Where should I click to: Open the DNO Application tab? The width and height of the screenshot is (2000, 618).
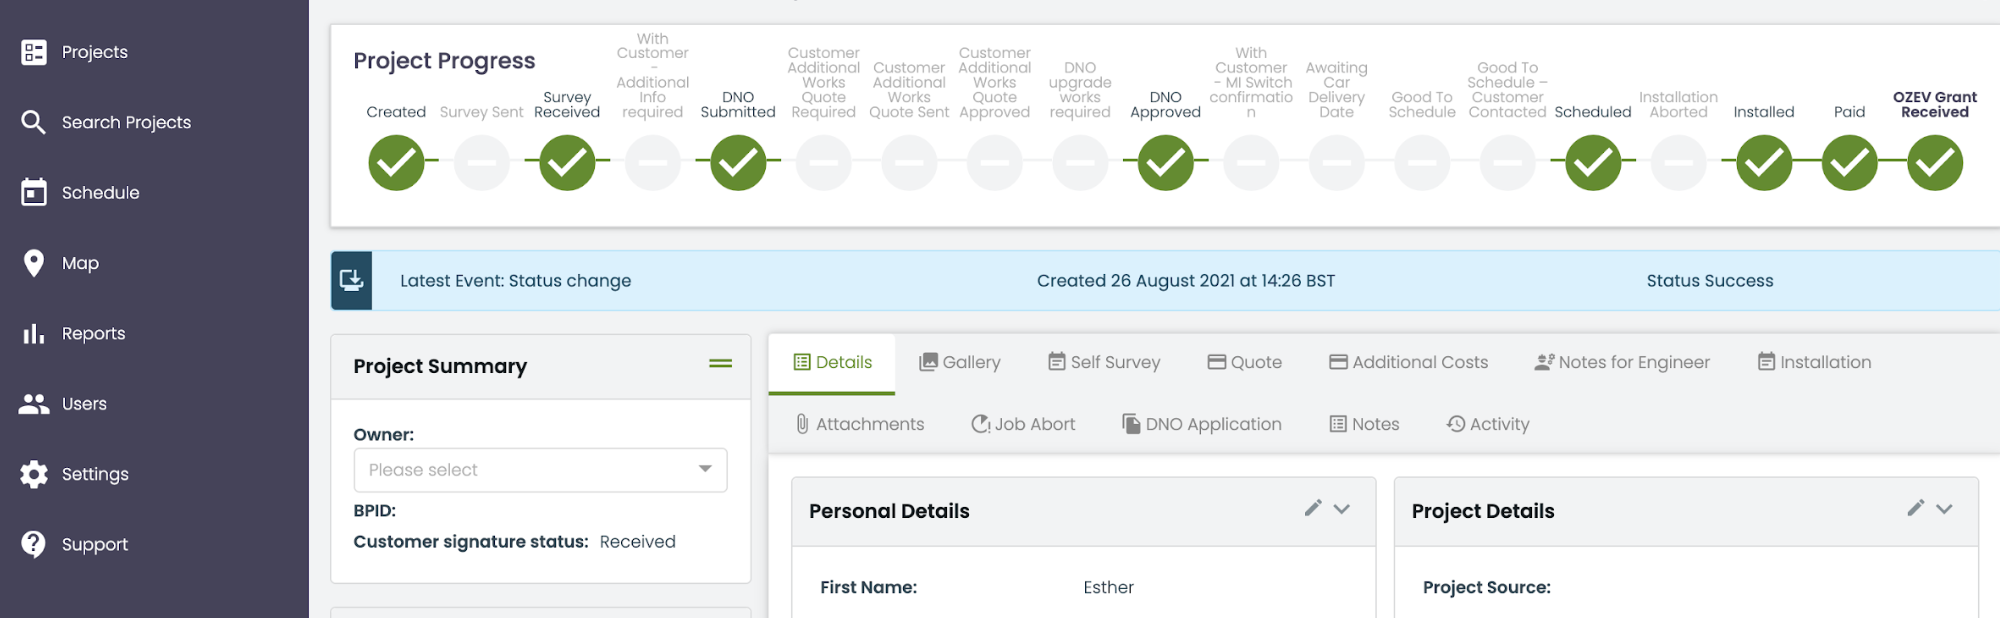(1202, 424)
